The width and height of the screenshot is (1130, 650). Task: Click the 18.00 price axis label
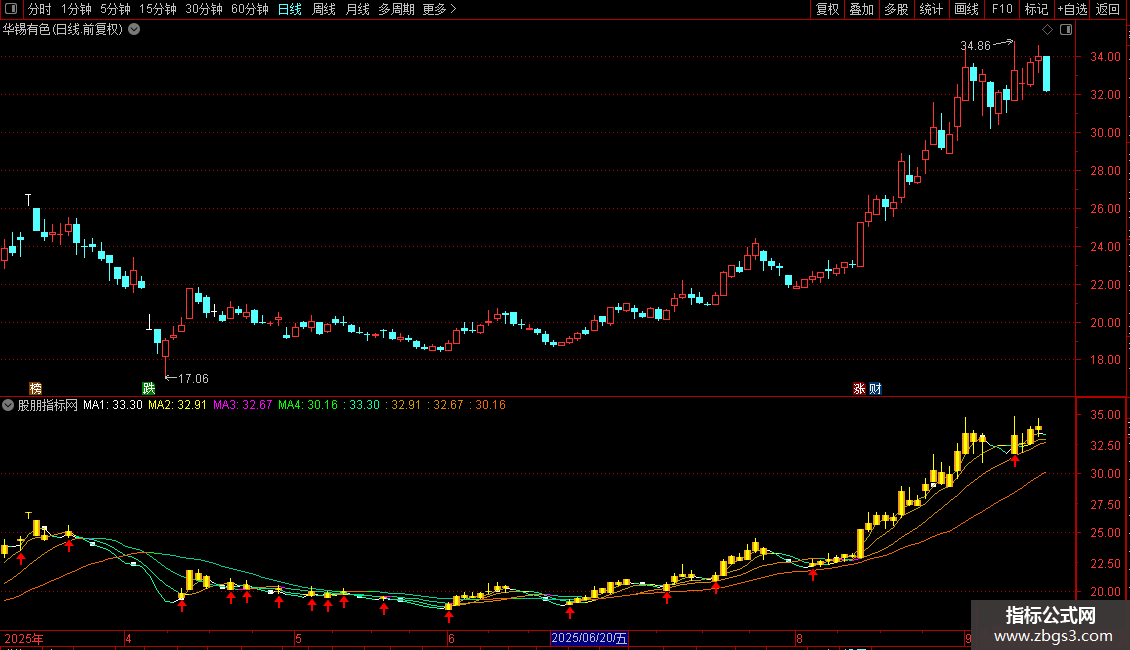point(1105,360)
